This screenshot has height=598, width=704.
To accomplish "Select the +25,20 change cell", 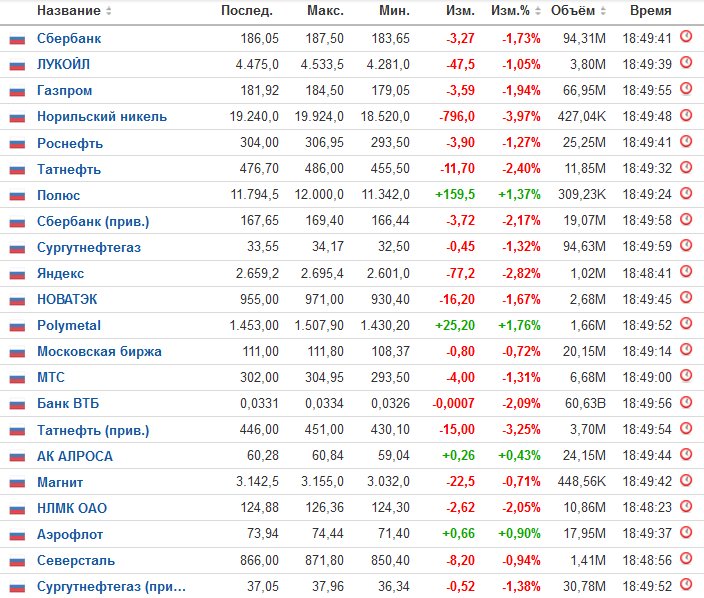I will (455, 325).
